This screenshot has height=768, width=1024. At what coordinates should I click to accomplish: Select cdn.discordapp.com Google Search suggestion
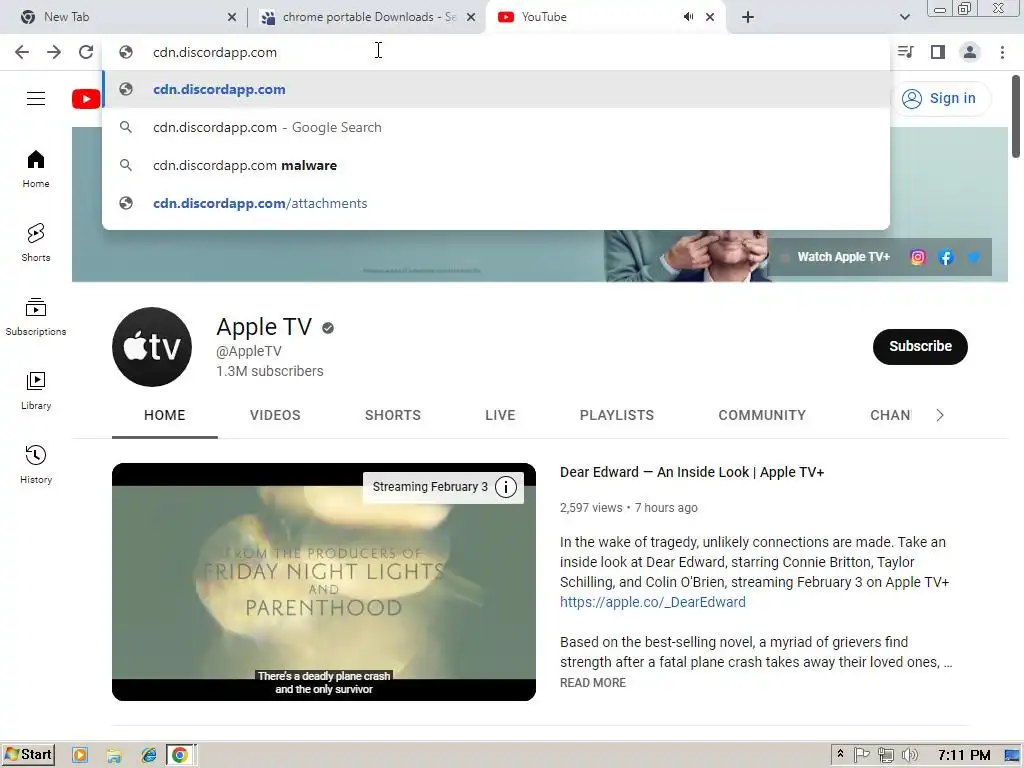point(496,127)
